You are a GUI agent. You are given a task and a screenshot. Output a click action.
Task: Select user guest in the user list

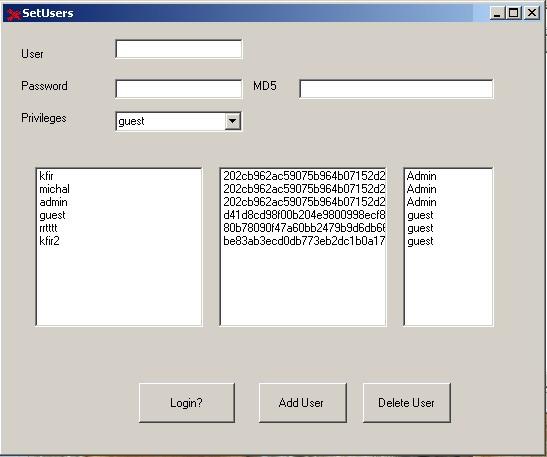pyautogui.click(x=119, y=215)
